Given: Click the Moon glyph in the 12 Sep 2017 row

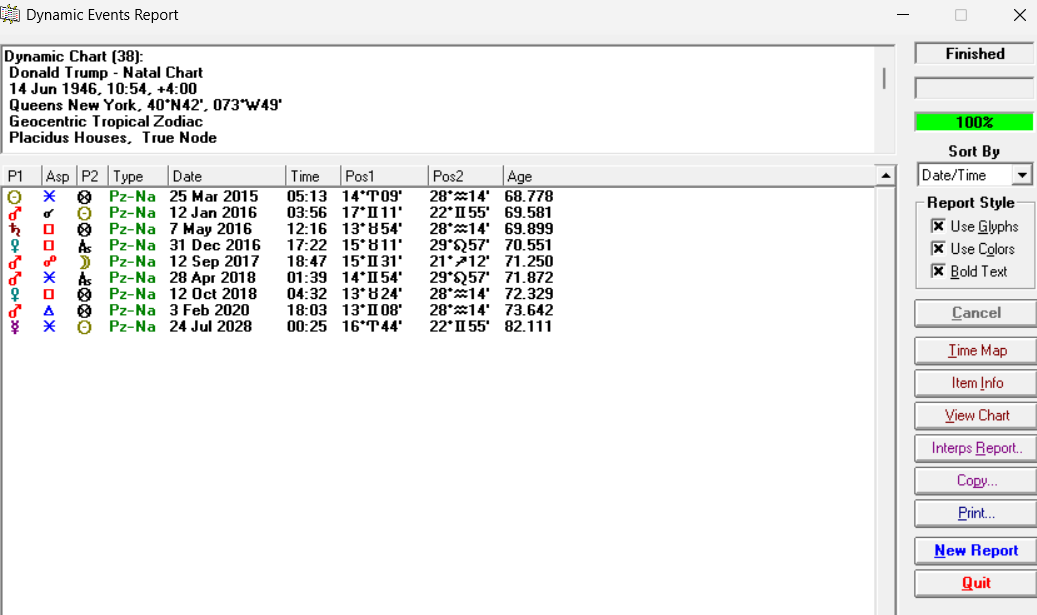Looking at the screenshot, I should pos(84,262).
